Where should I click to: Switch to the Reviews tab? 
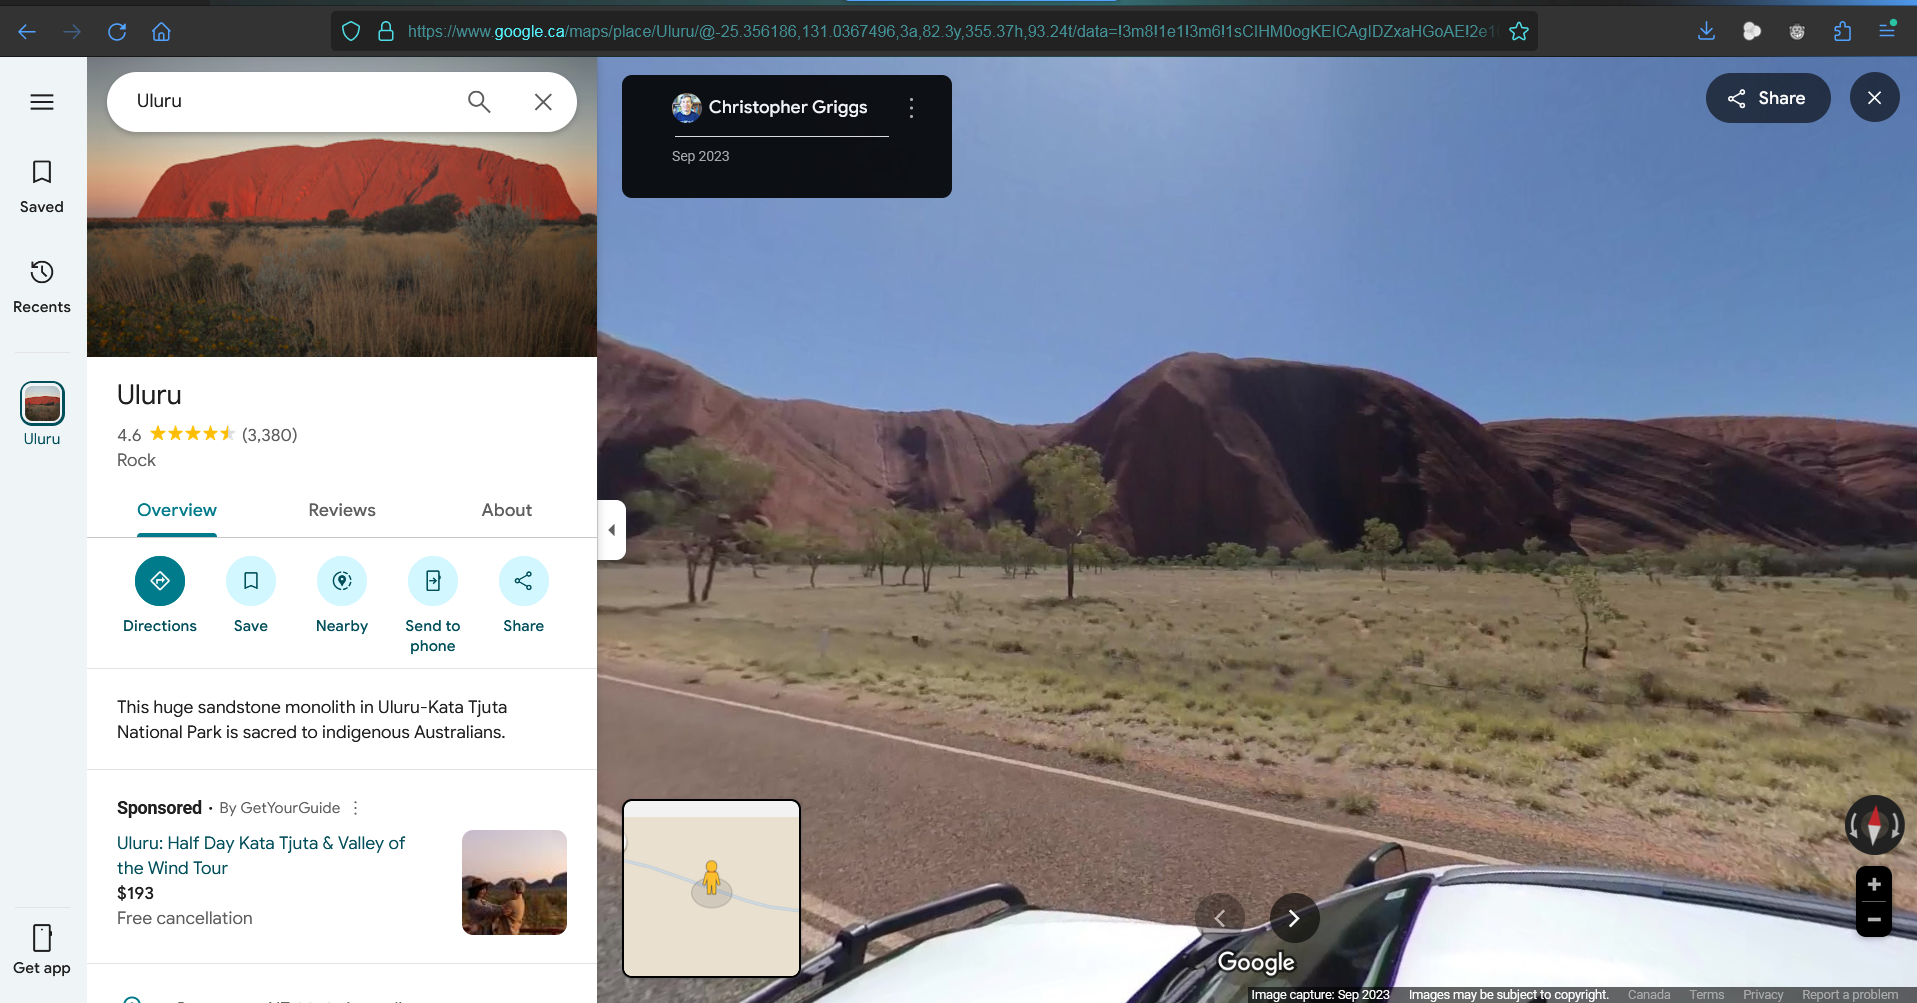point(342,510)
